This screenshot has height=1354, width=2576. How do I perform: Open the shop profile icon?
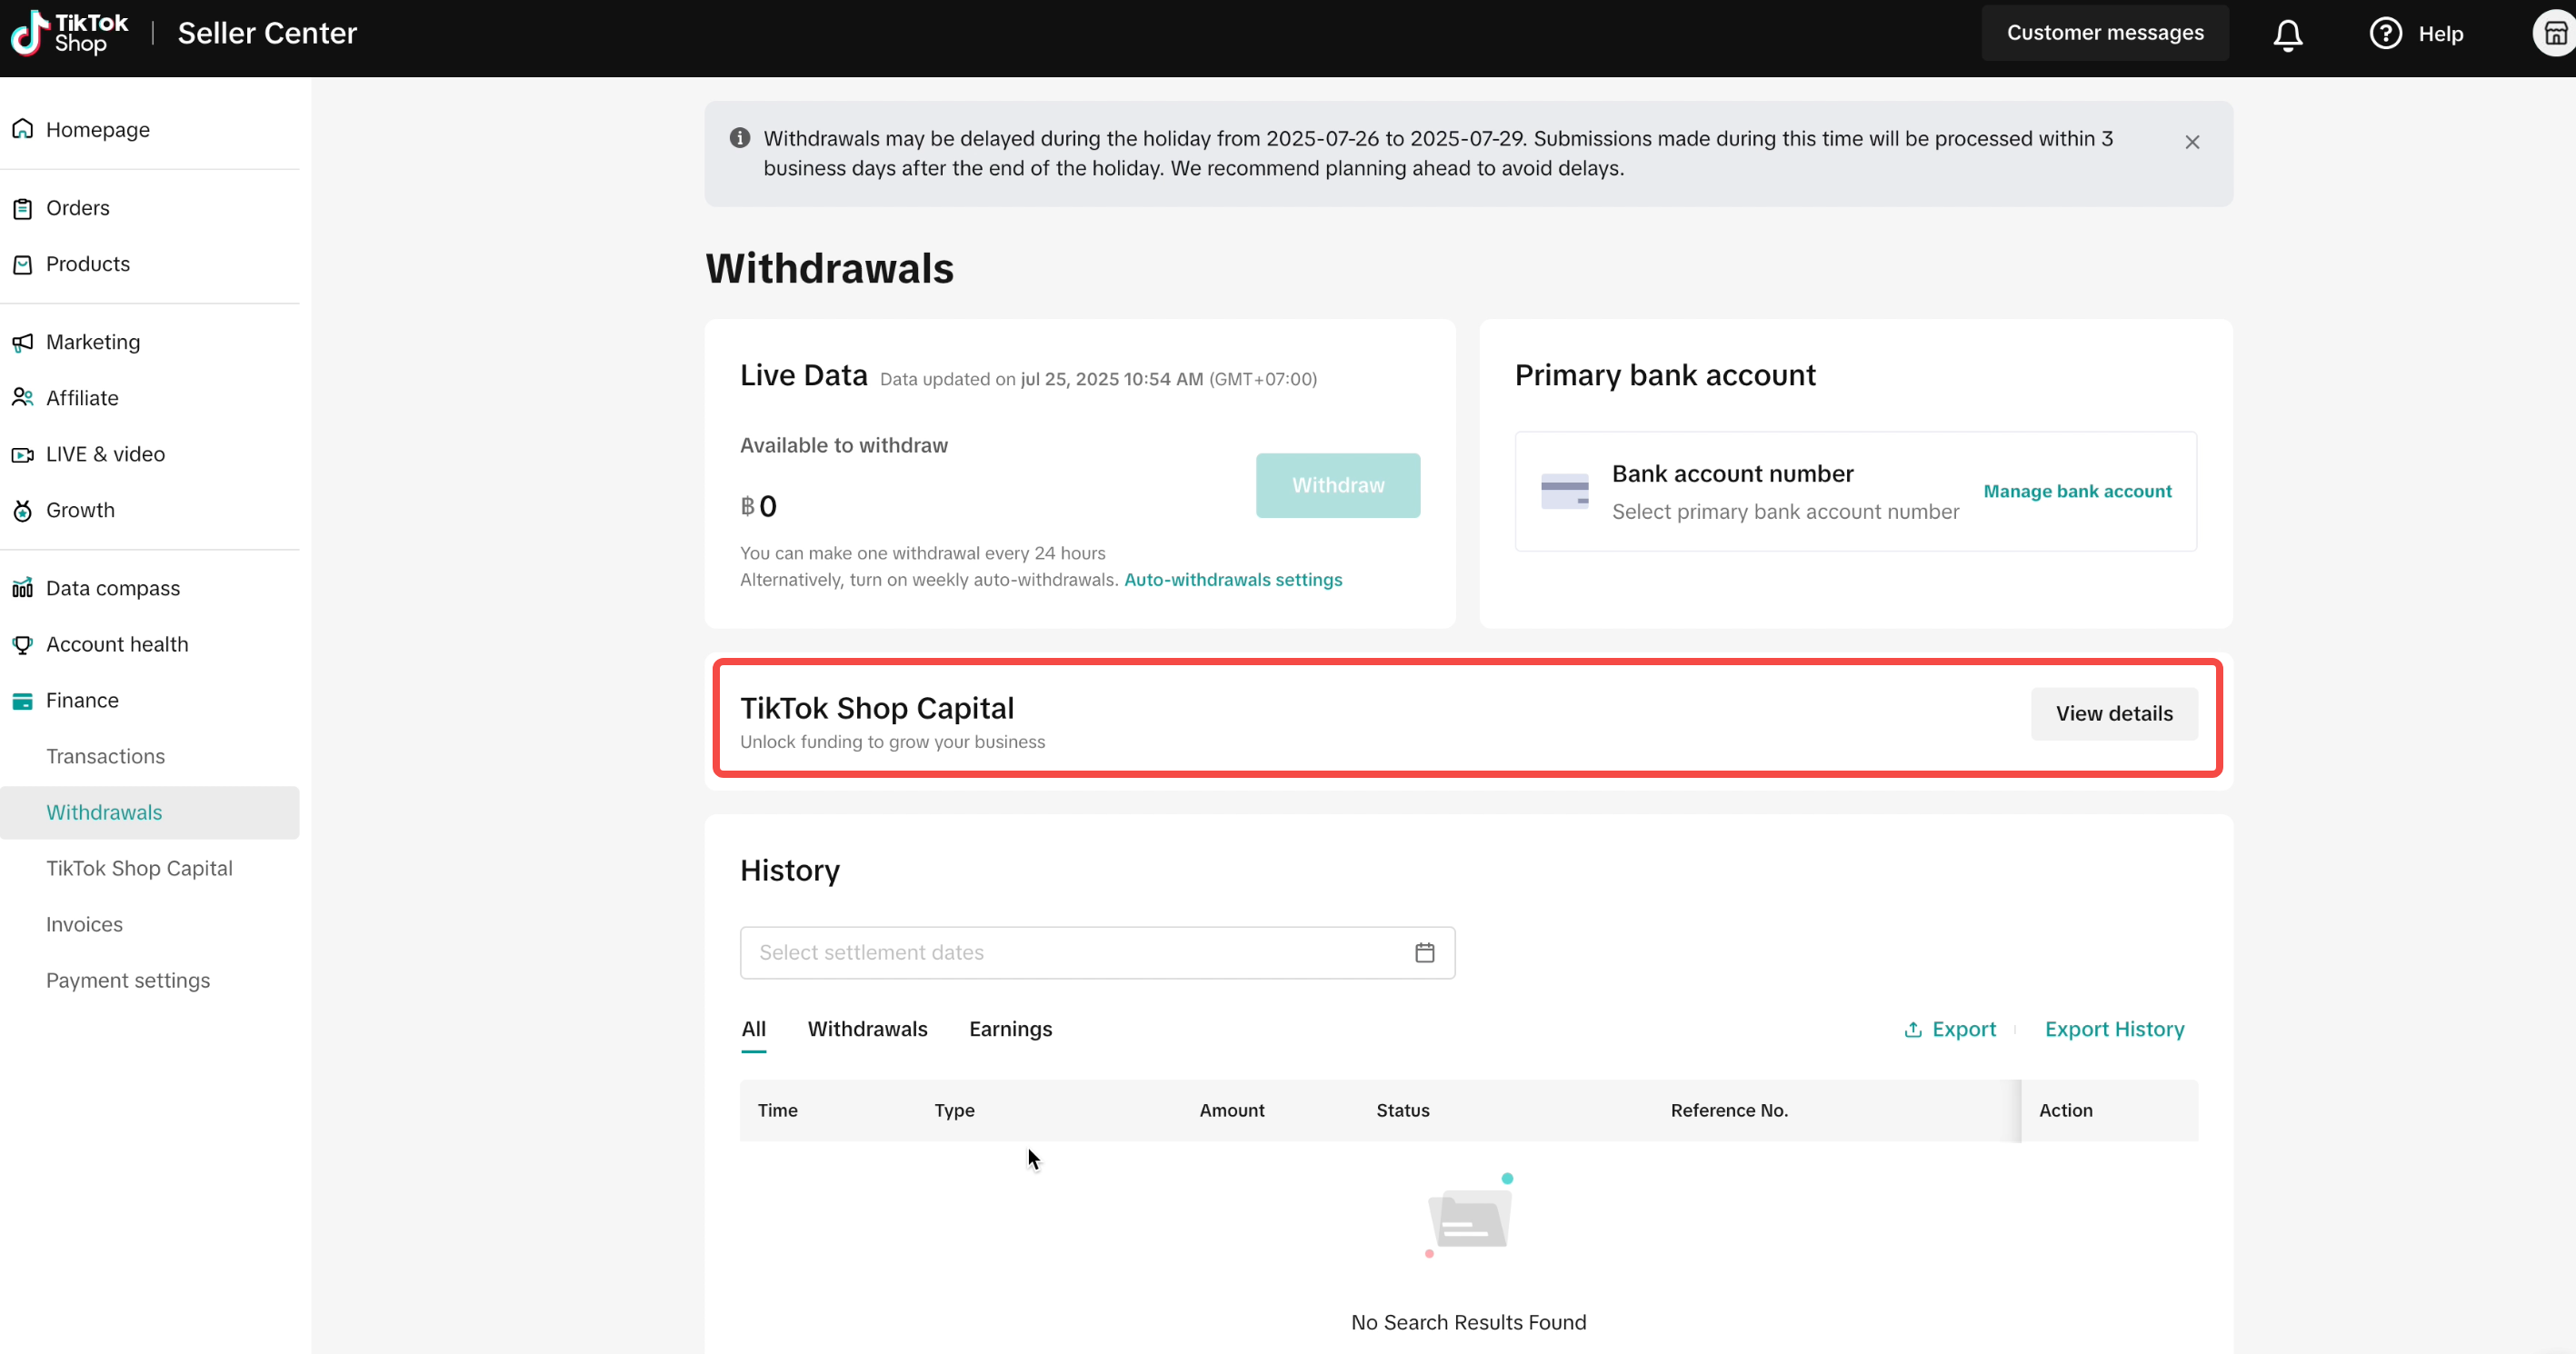point(2553,34)
